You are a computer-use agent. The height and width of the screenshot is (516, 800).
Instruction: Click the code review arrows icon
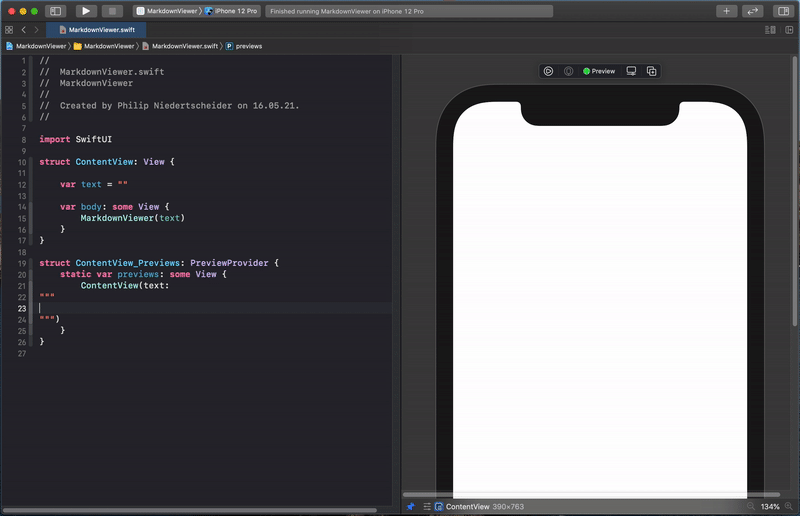[752, 11]
